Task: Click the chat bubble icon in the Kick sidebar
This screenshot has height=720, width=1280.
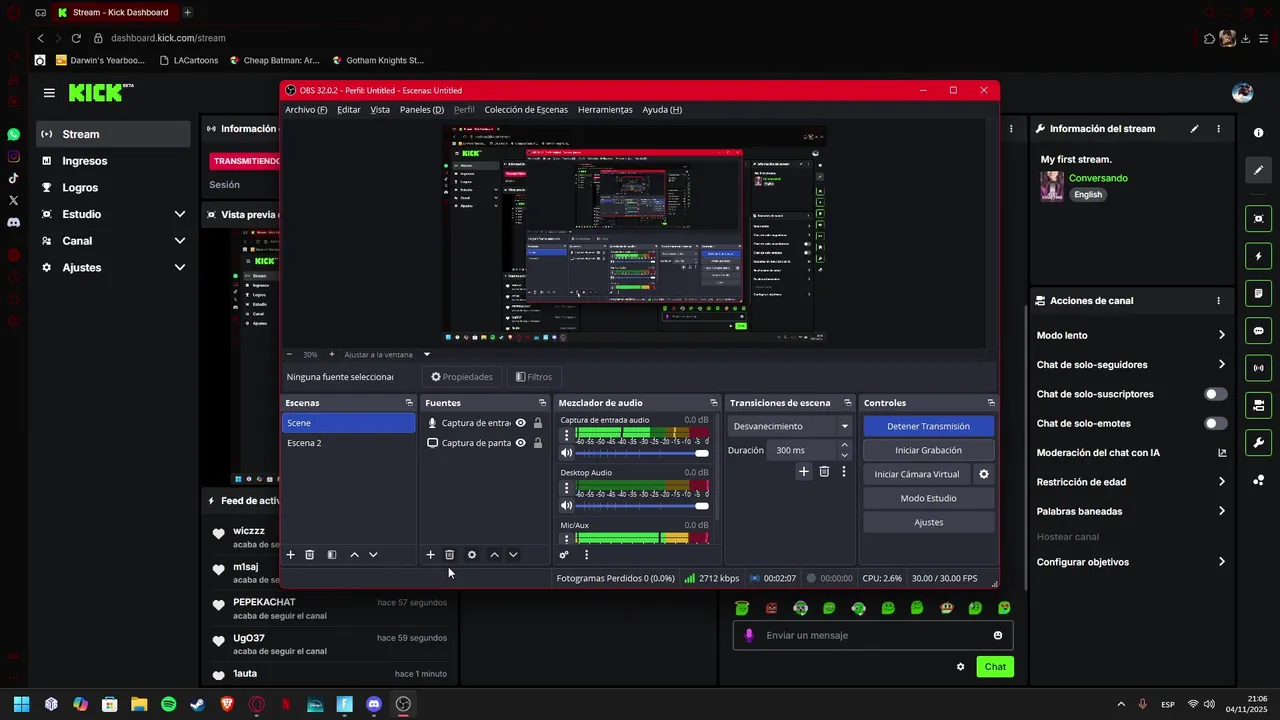Action: (x=1258, y=331)
